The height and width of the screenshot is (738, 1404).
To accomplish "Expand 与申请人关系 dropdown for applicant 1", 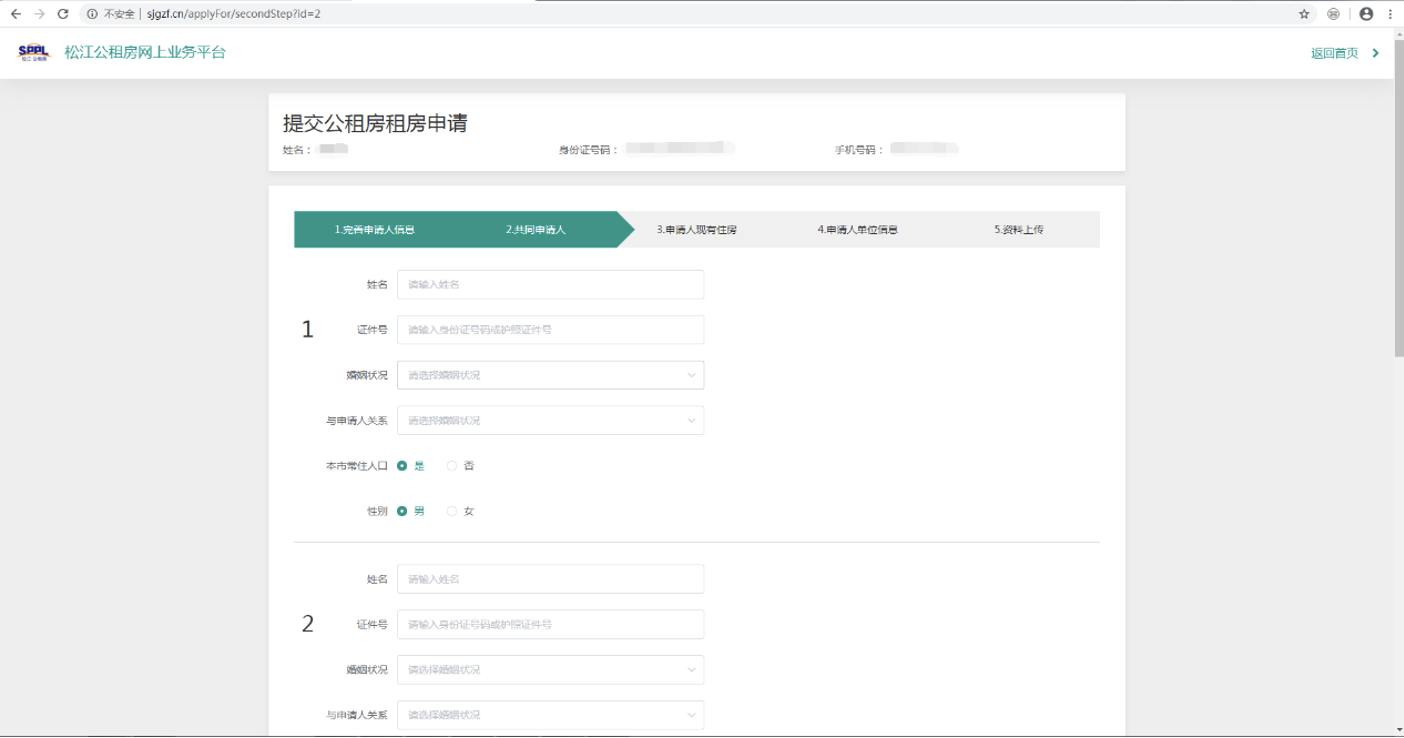I will point(550,421).
